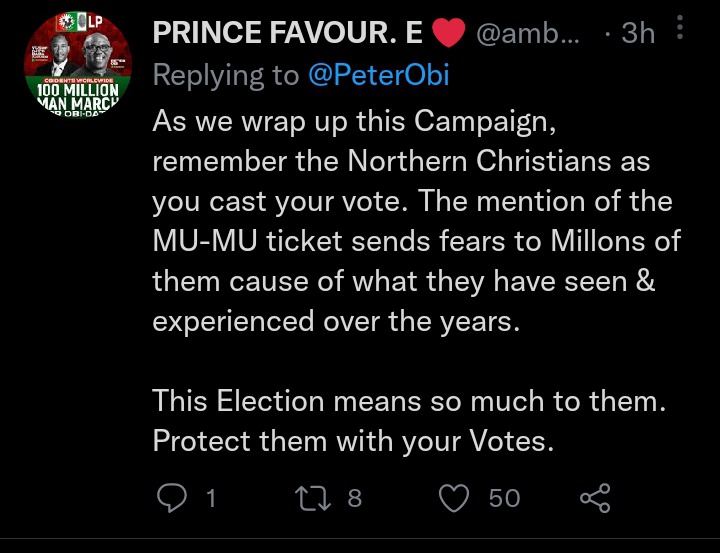Open PRINCE FAVOUR. E display name profile
The width and height of the screenshot is (720, 553).
point(287,33)
